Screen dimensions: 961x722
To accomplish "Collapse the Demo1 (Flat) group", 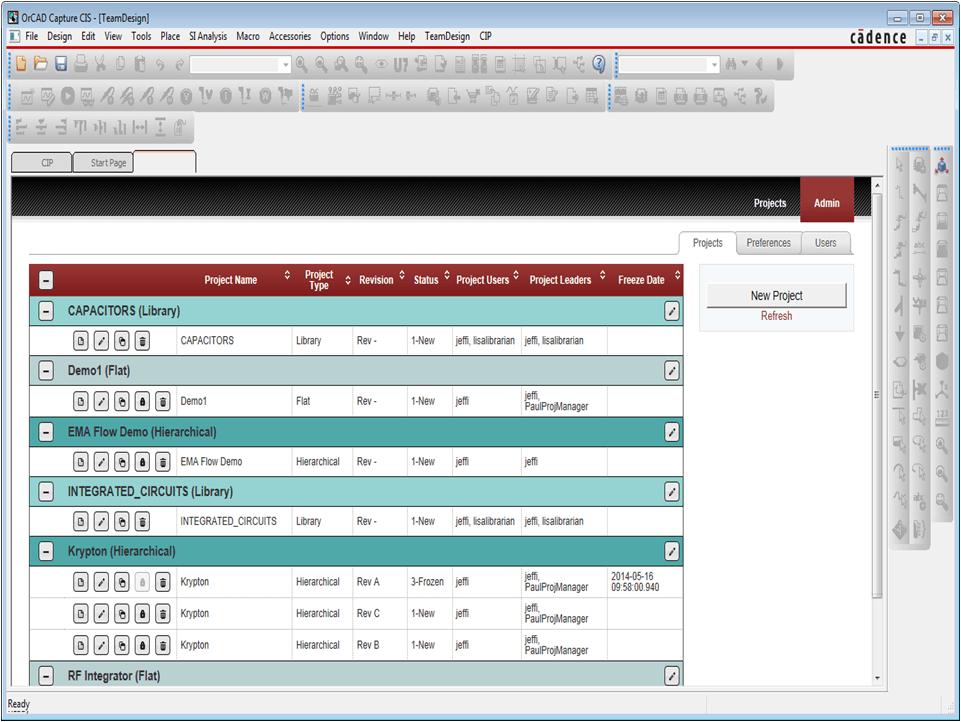I will (46, 372).
